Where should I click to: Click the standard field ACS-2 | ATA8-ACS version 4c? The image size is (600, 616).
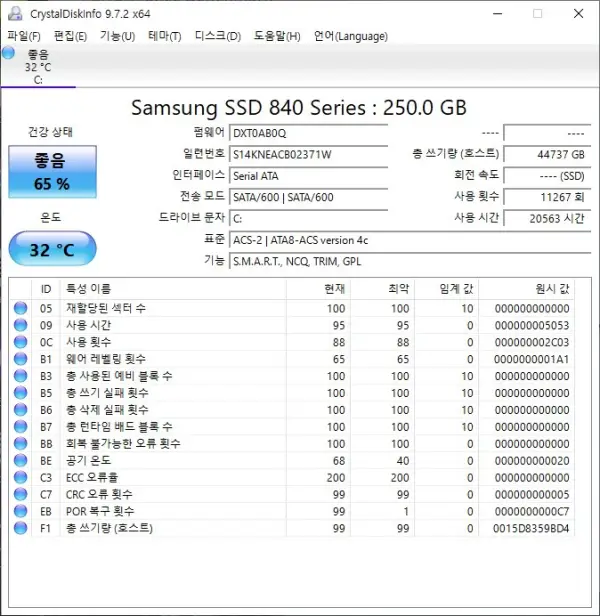[410, 240]
